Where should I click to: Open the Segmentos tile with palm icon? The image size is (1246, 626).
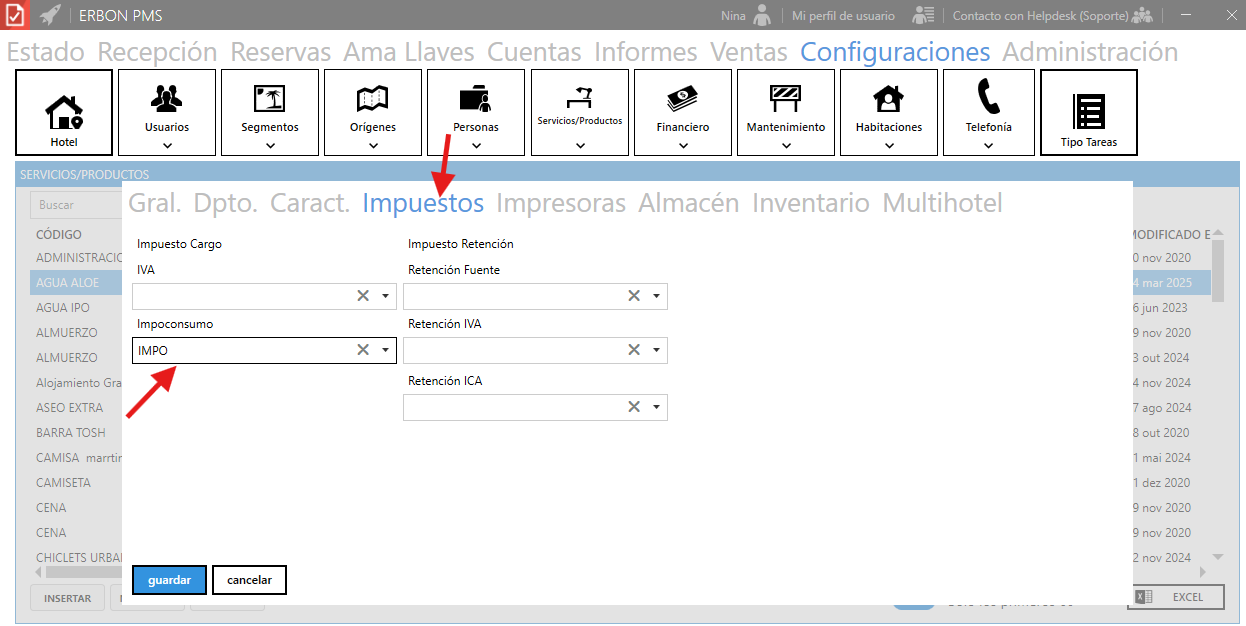point(270,112)
